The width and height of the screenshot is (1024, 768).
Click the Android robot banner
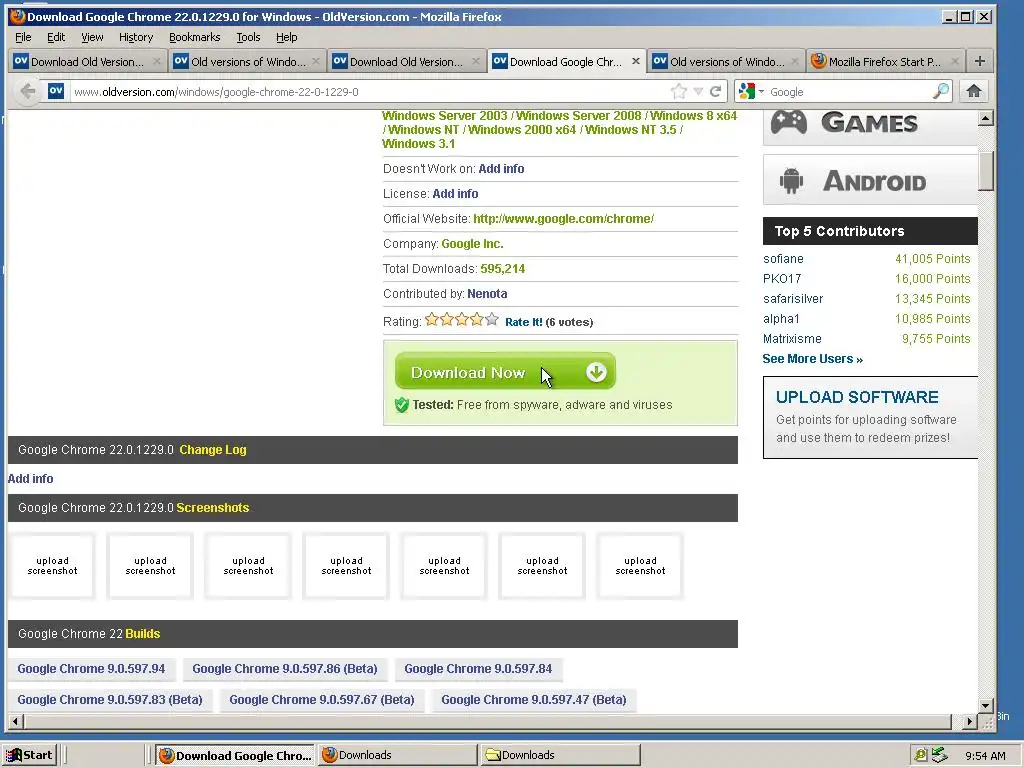coord(870,180)
